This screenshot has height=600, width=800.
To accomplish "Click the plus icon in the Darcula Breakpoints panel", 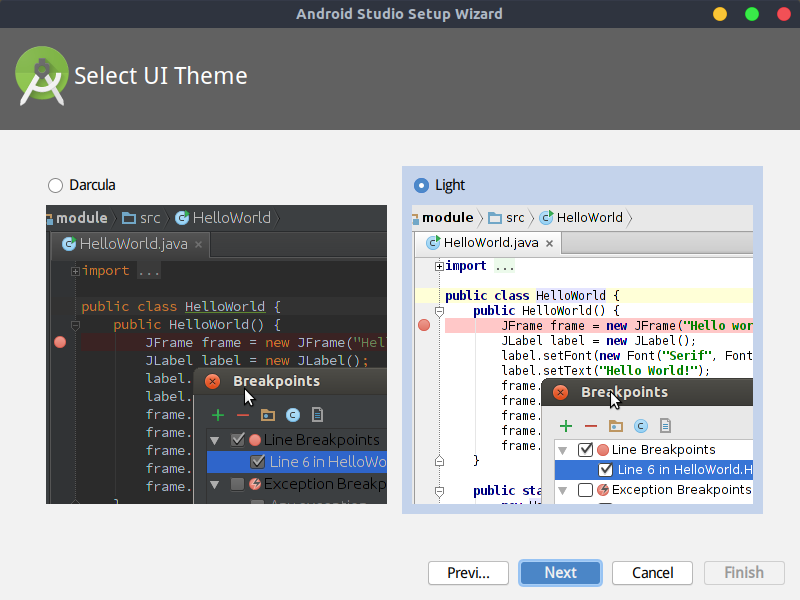I will (x=218, y=415).
